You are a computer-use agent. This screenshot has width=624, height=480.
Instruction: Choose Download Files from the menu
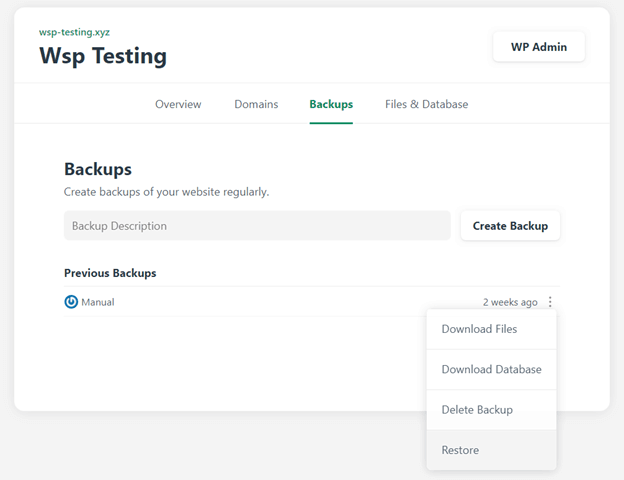pos(491,329)
